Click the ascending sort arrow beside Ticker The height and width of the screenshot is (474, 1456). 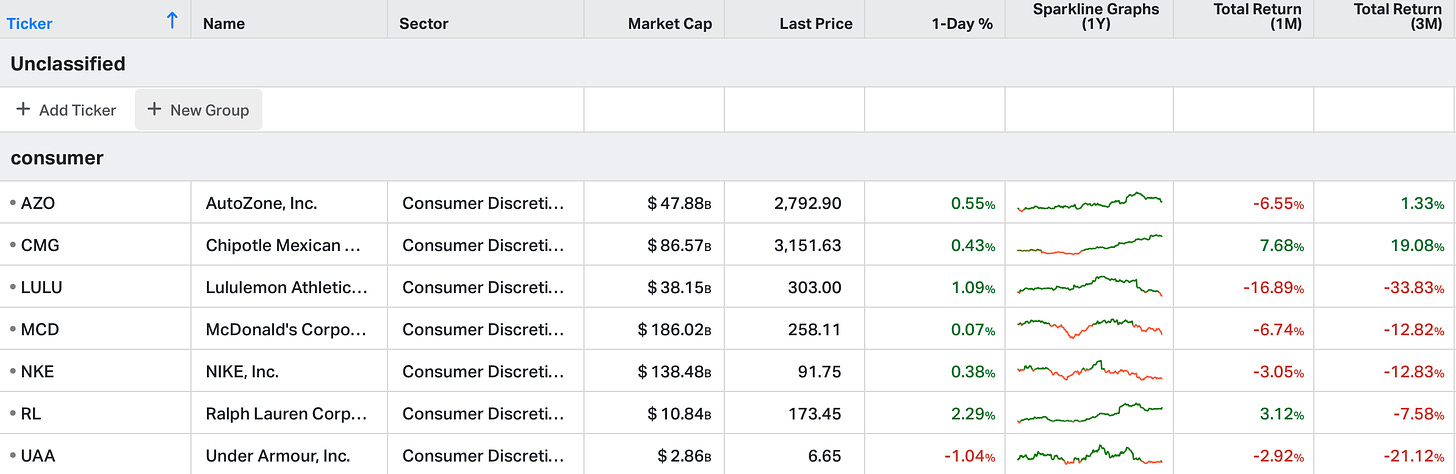(172, 21)
